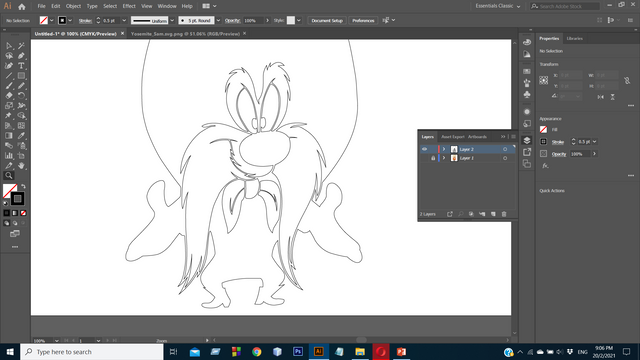Expand Layer 2 disclosure arrow
The width and height of the screenshot is (640, 360).
point(444,149)
